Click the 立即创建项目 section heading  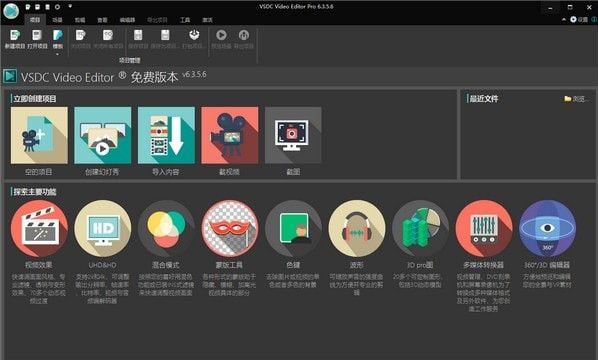[x=35, y=99]
